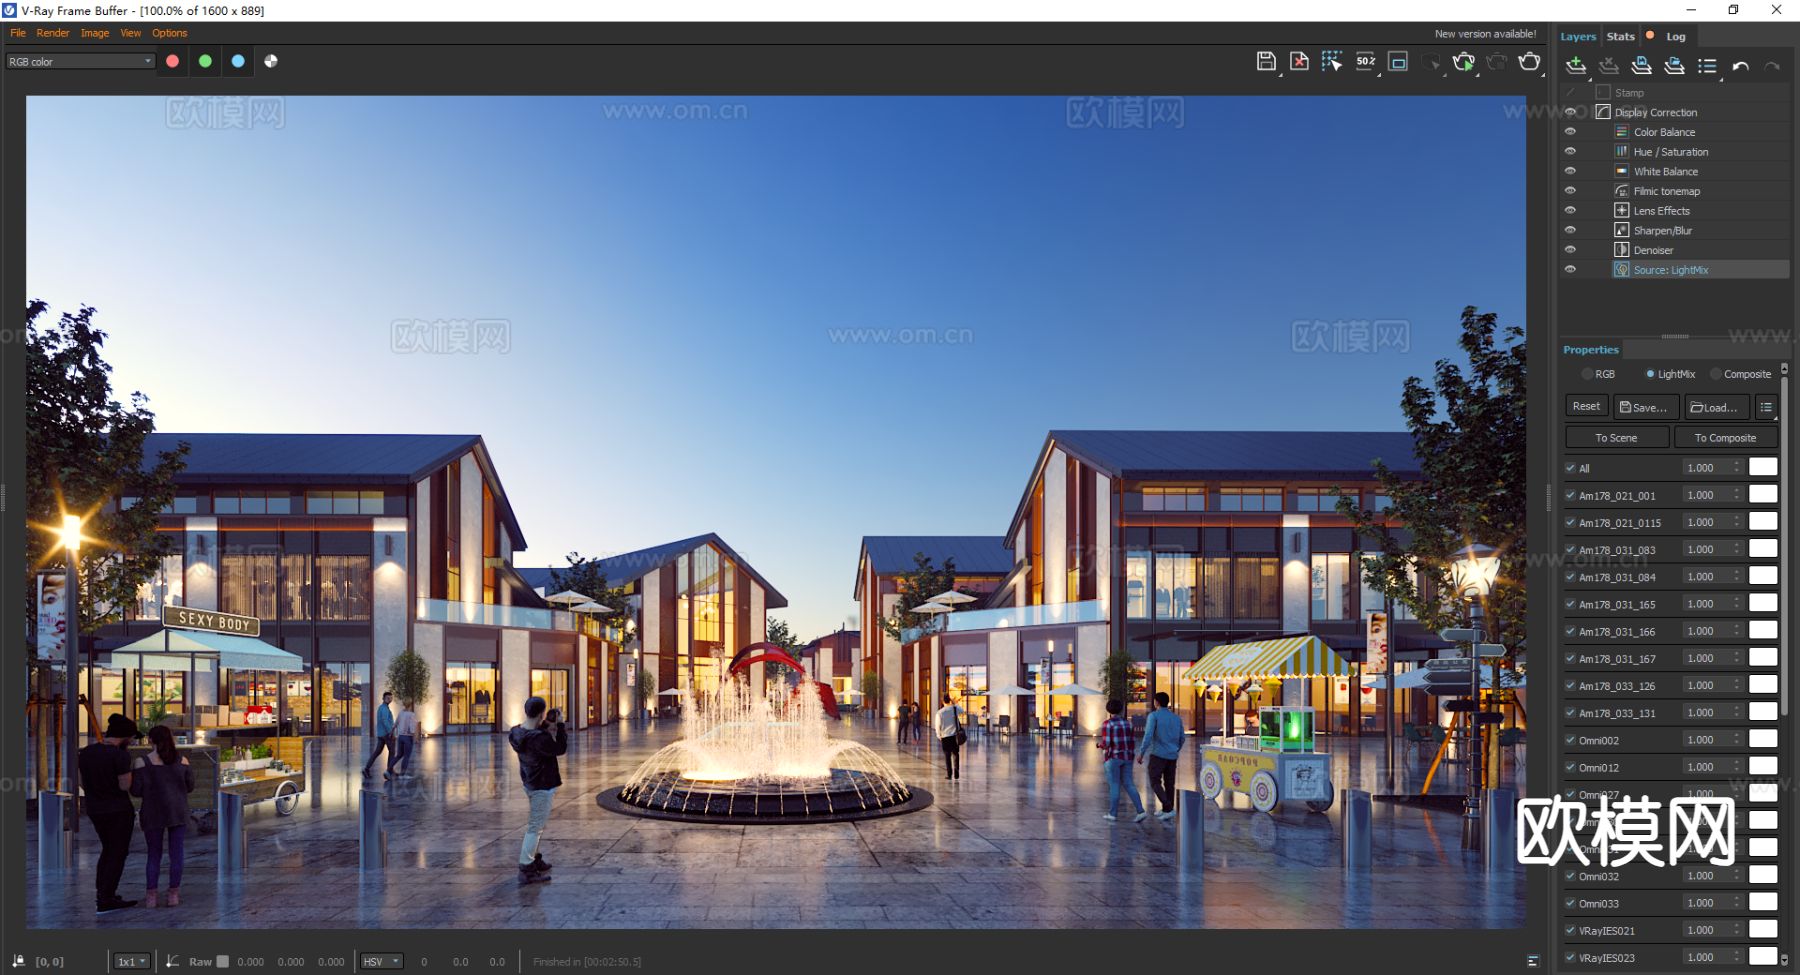The width and height of the screenshot is (1800, 975).
Task: Undo the last layer action
Action: (1740, 66)
